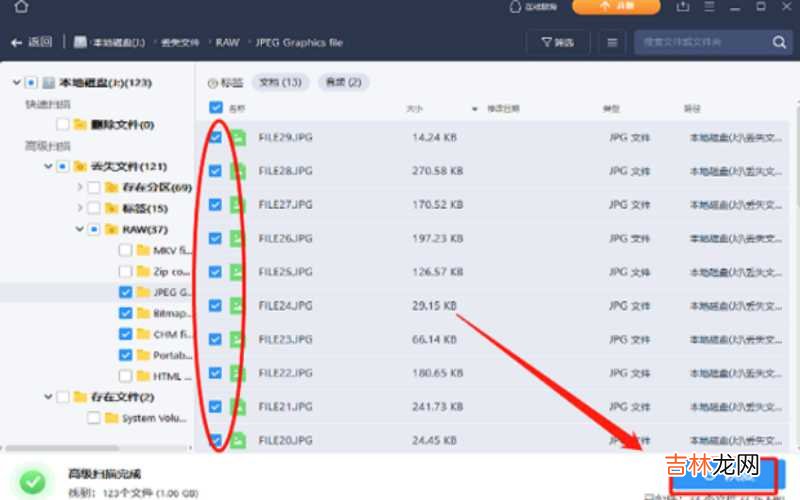Click the search magnifier icon
The image size is (800, 500).
[780, 43]
